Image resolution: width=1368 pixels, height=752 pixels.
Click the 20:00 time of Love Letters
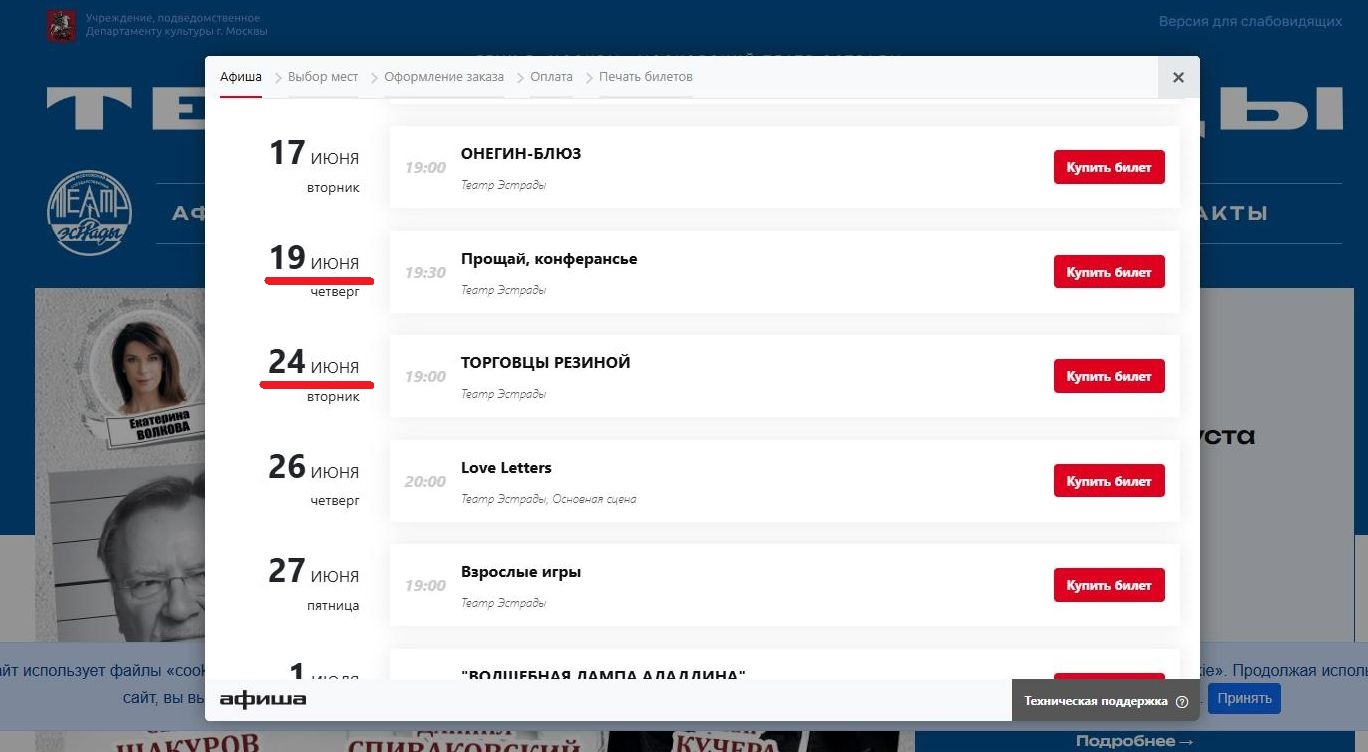click(425, 481)
